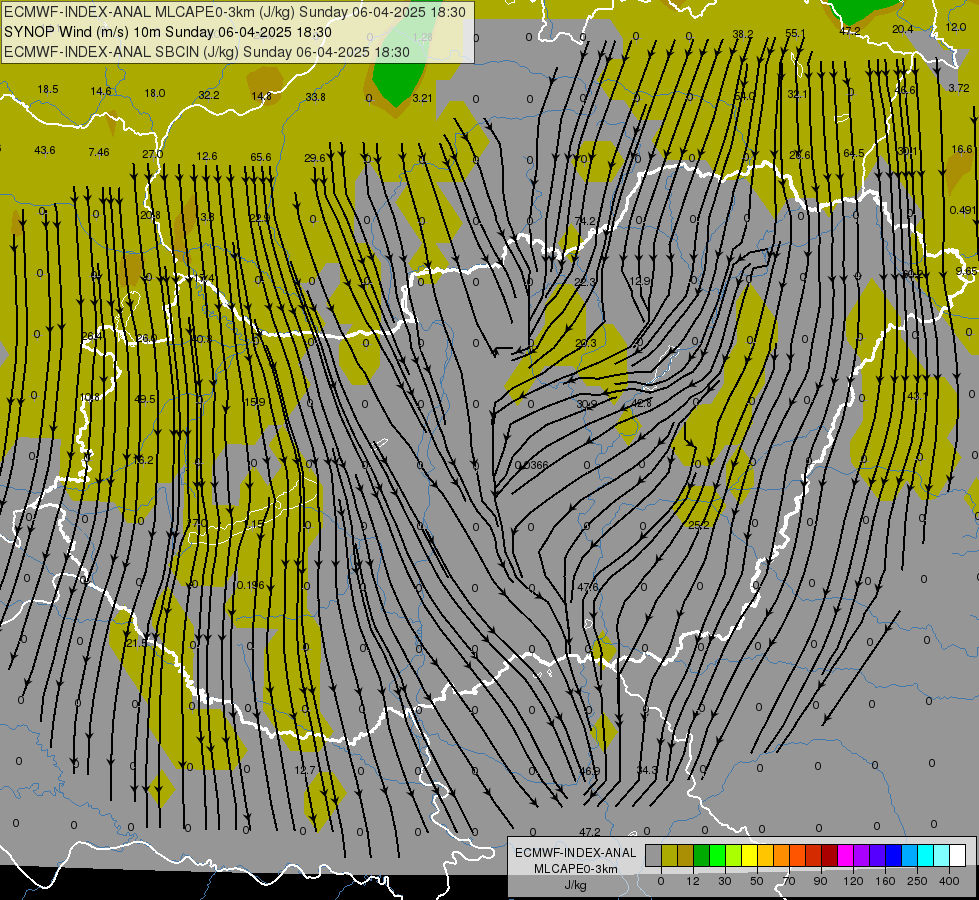Select the 0.491 map value
The height and width of the screenshot is (900, 979).
click(x=962, y=210)
